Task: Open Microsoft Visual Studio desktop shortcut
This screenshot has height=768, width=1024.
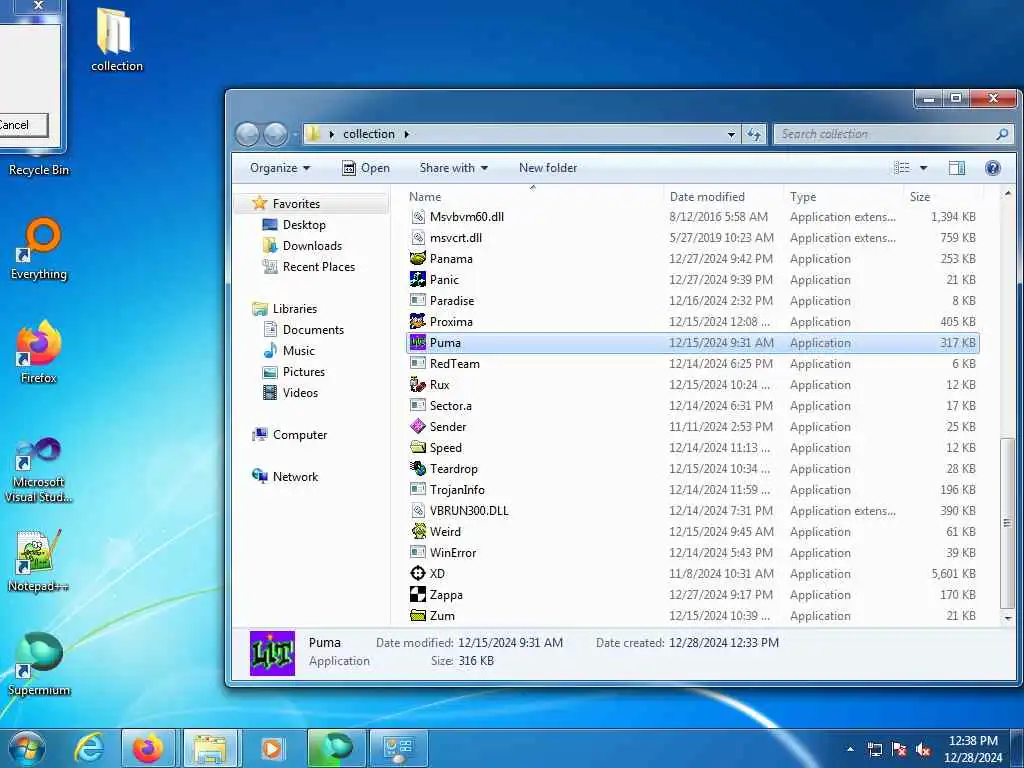Action: [39, 470]
